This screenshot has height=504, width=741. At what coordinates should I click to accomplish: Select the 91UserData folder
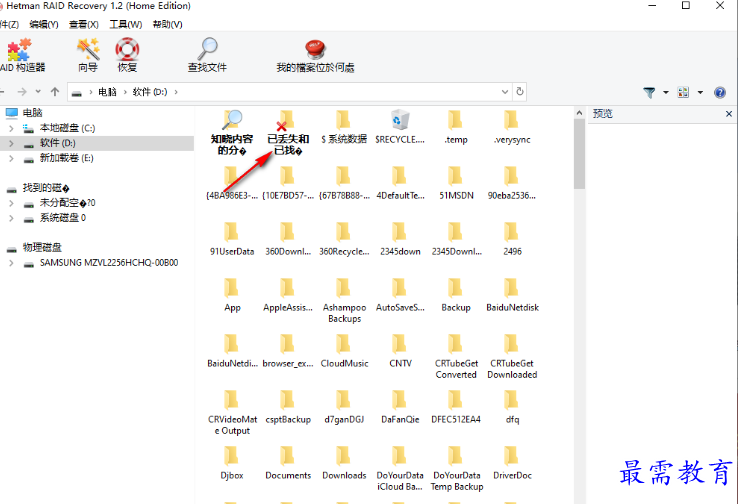click(232, 239)
